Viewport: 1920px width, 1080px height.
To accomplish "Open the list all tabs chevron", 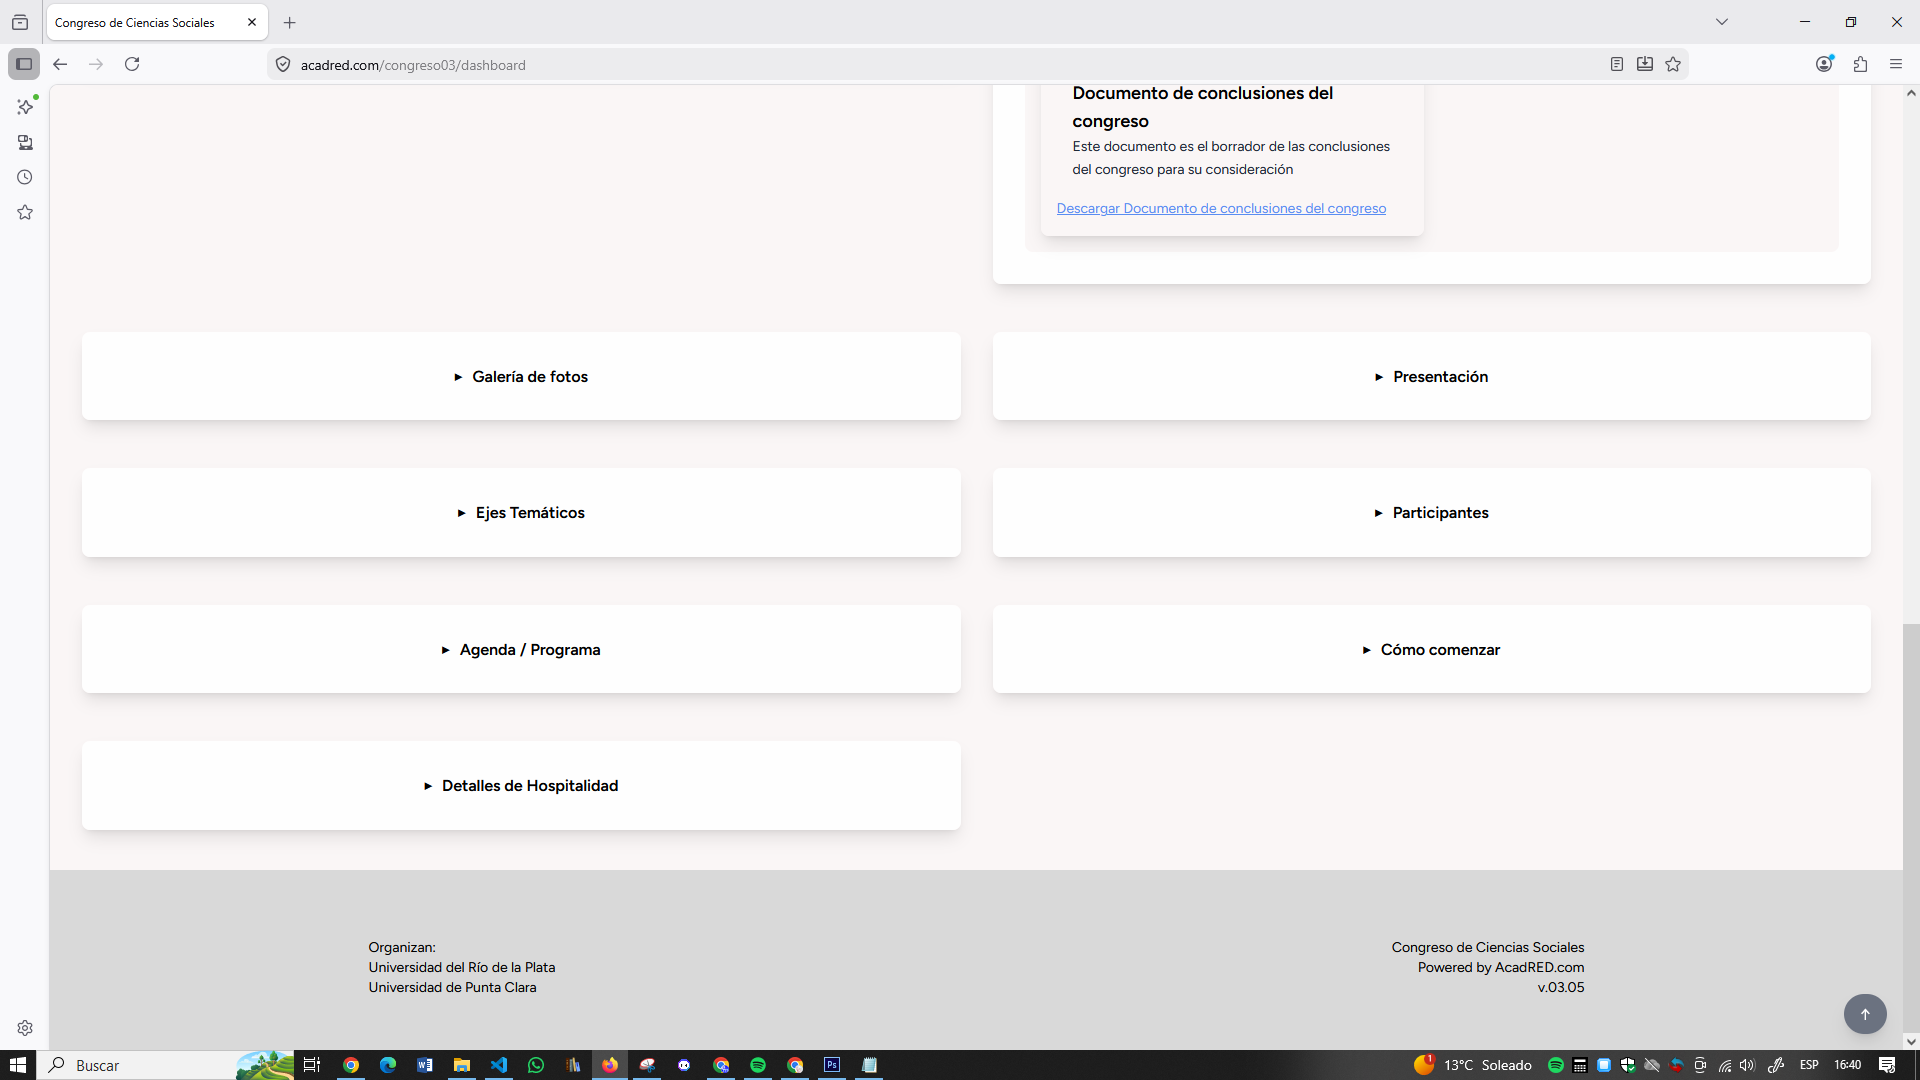I will coord(1722,22).
